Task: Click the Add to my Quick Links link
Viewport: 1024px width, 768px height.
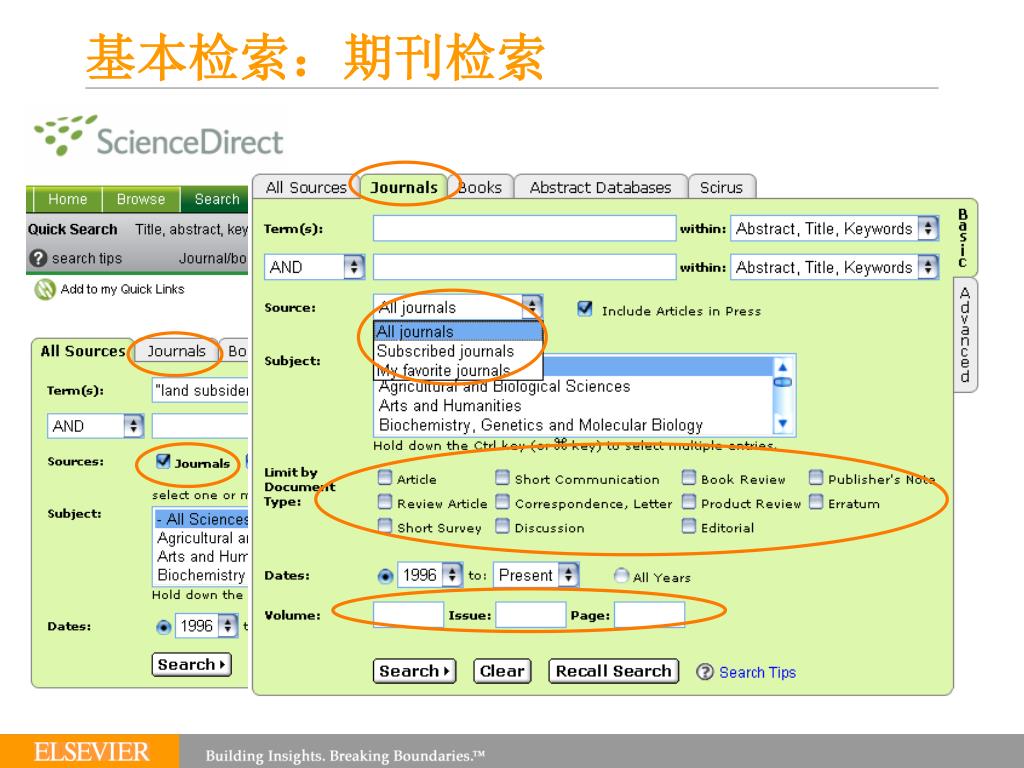Action: pyautogui.click(x=123, y=289)
